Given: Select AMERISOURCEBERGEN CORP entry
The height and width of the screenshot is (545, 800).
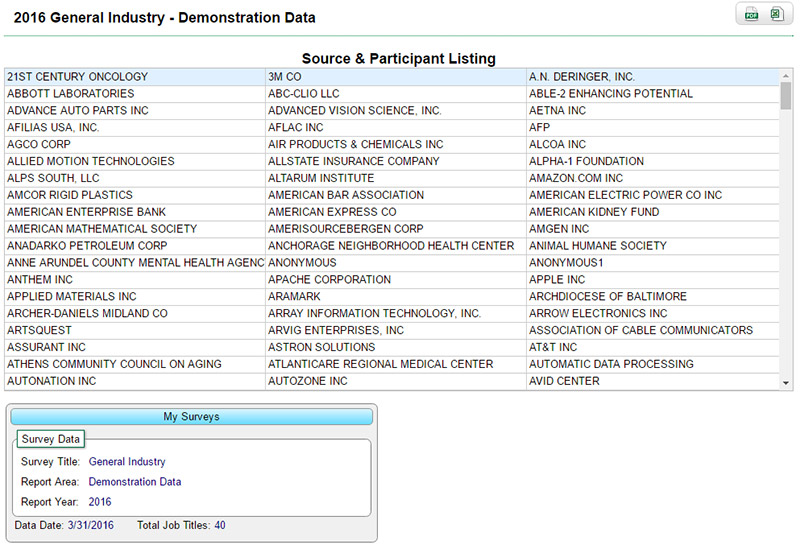Looking at the screenshot, I should tap(396, 229).
